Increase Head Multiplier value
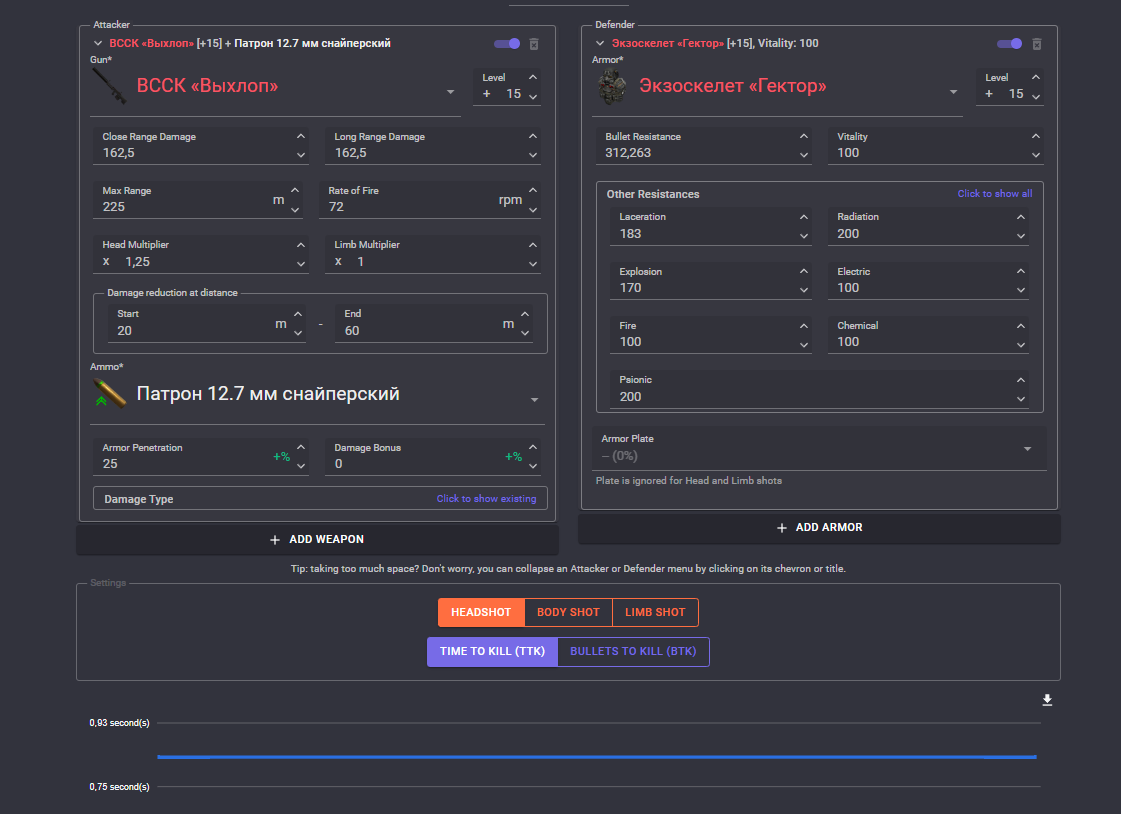Viewport: 1121px width, 814px height. (x=301, y=244)
